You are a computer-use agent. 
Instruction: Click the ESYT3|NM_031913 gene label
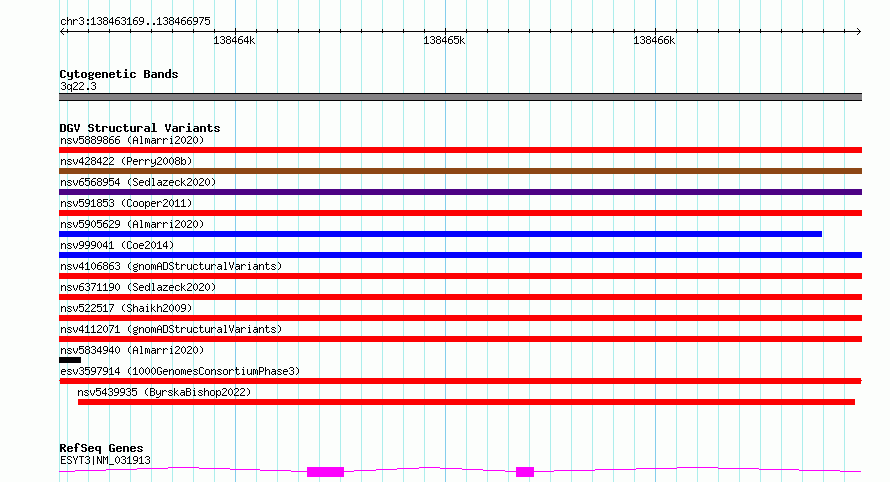pyautogui.click(x=105, y=460)
